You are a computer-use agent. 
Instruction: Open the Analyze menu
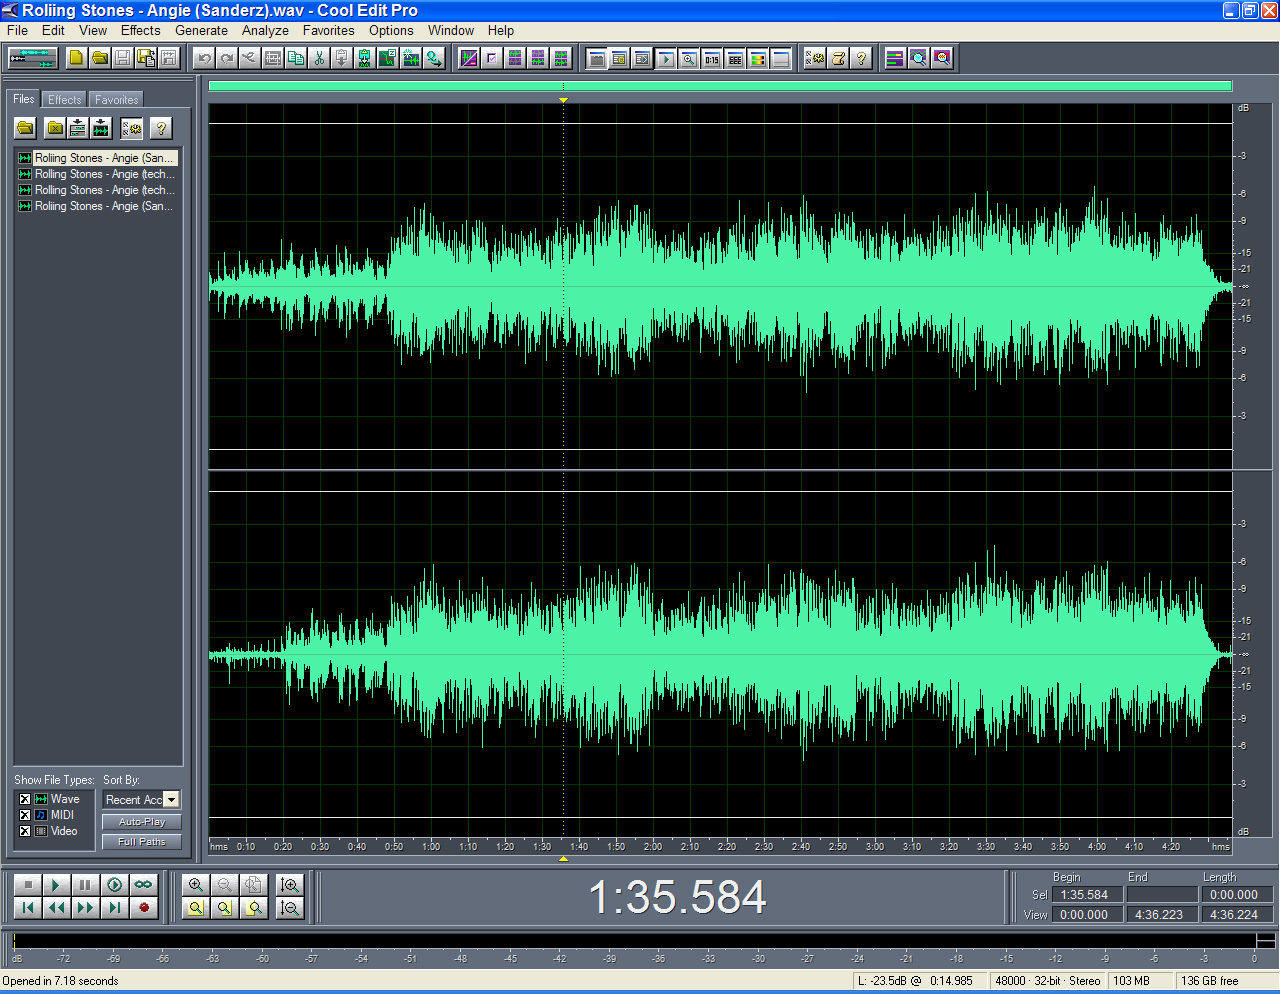pos(265,30)
